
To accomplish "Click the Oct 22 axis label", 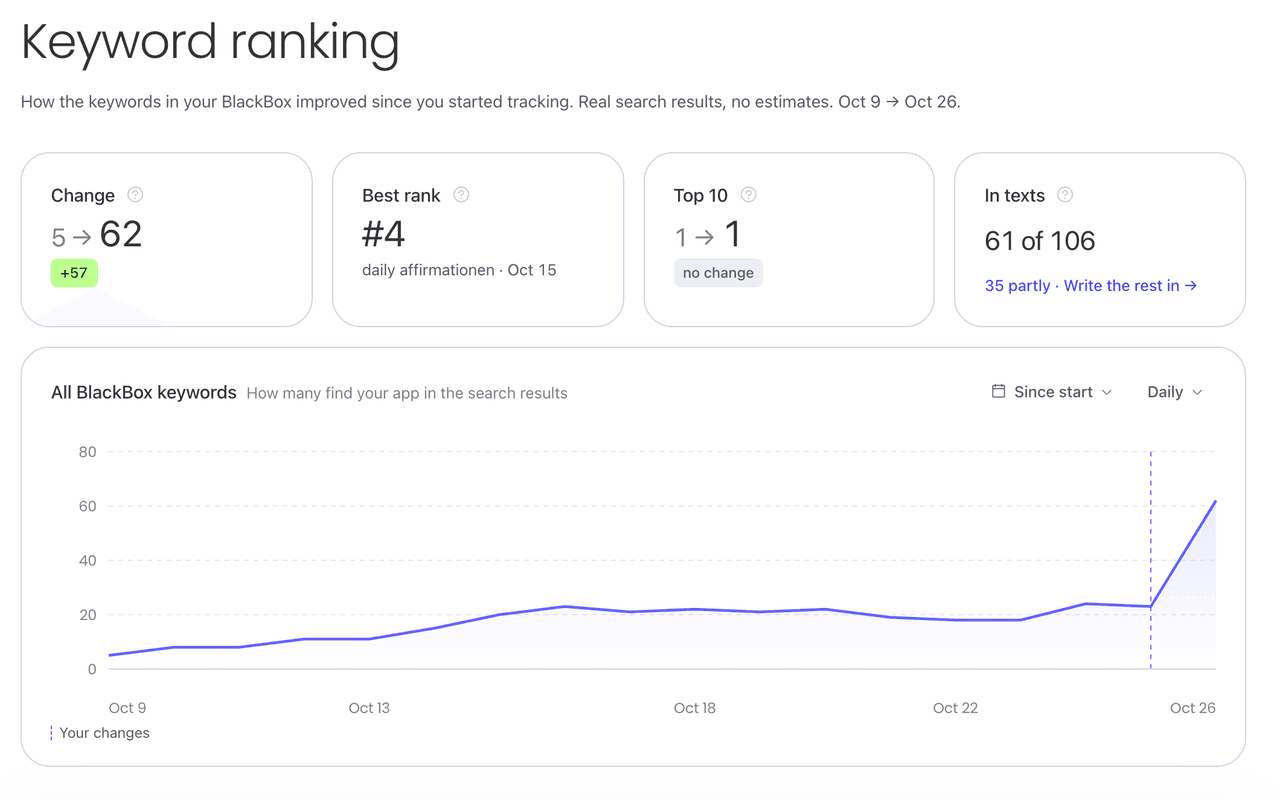I will [955, 708].
